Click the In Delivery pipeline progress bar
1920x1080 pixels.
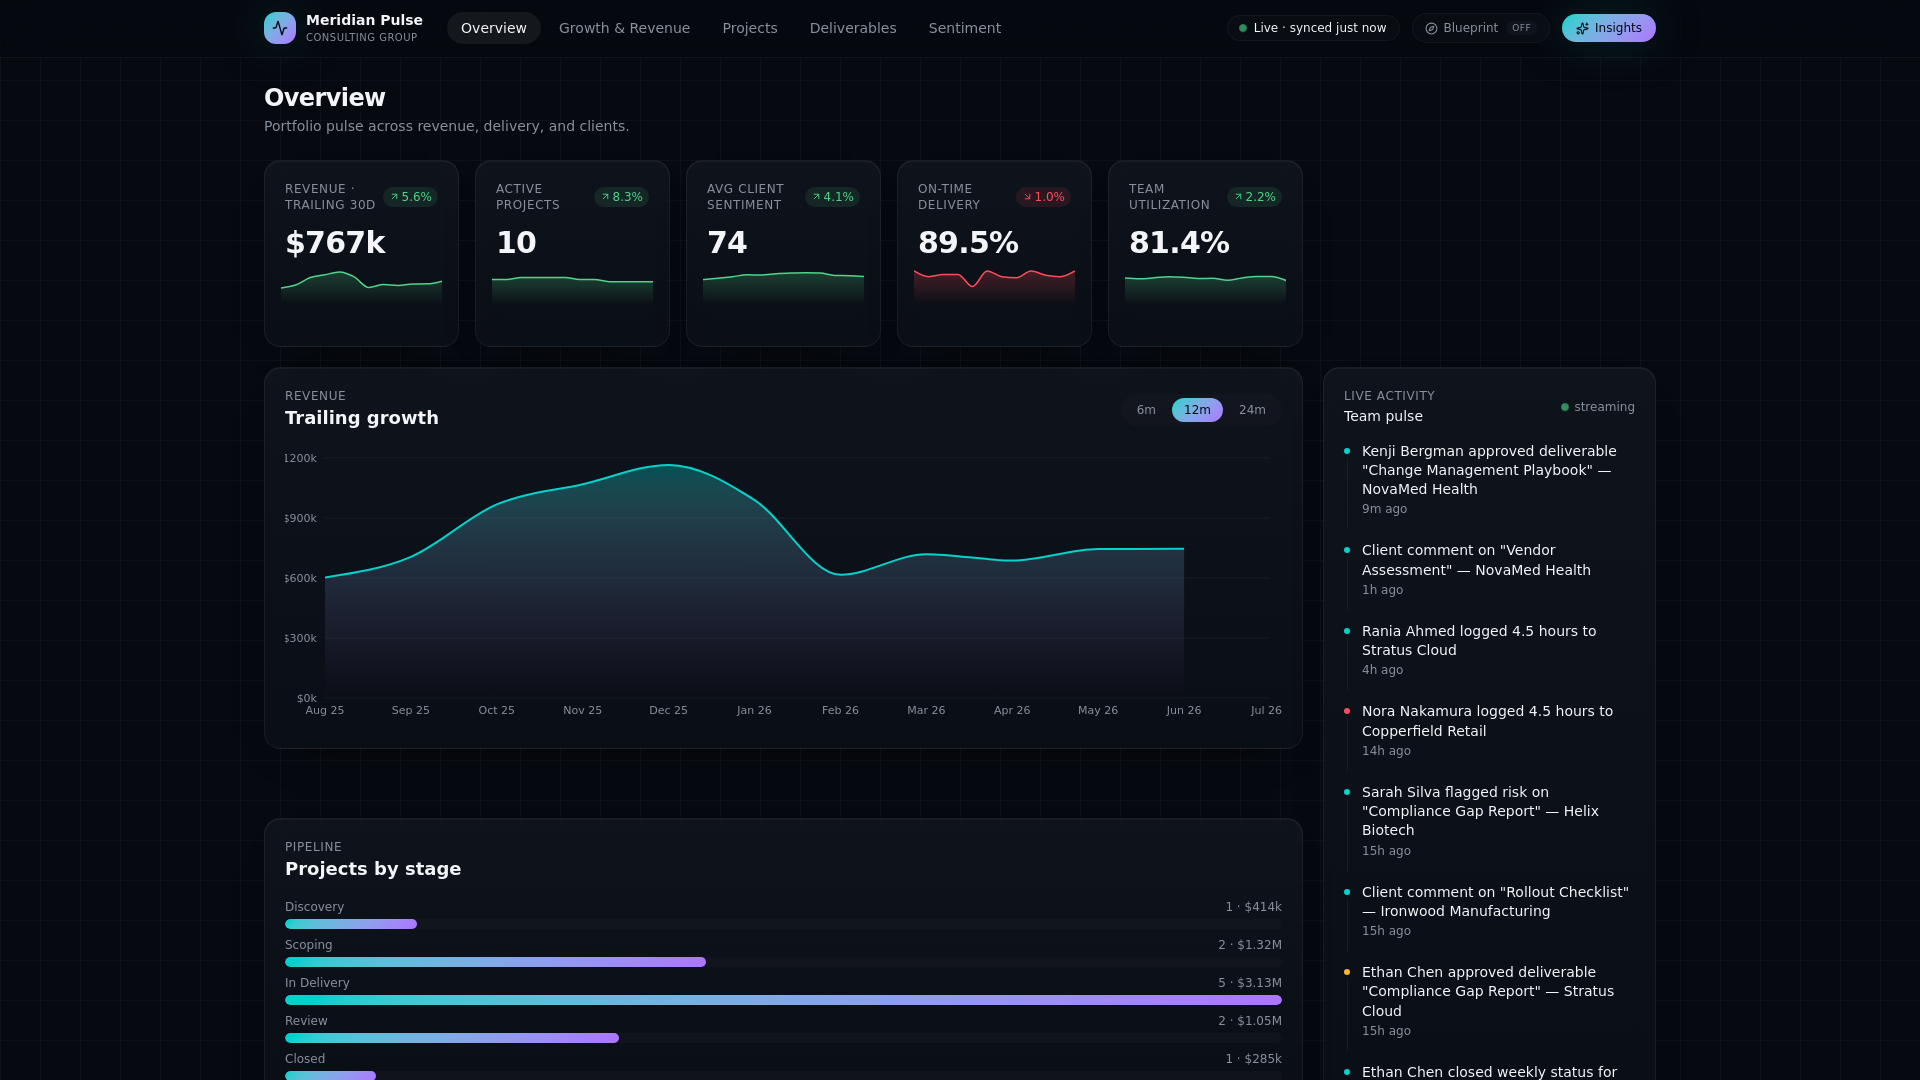pyautogui.click(x=783, y=1000)
